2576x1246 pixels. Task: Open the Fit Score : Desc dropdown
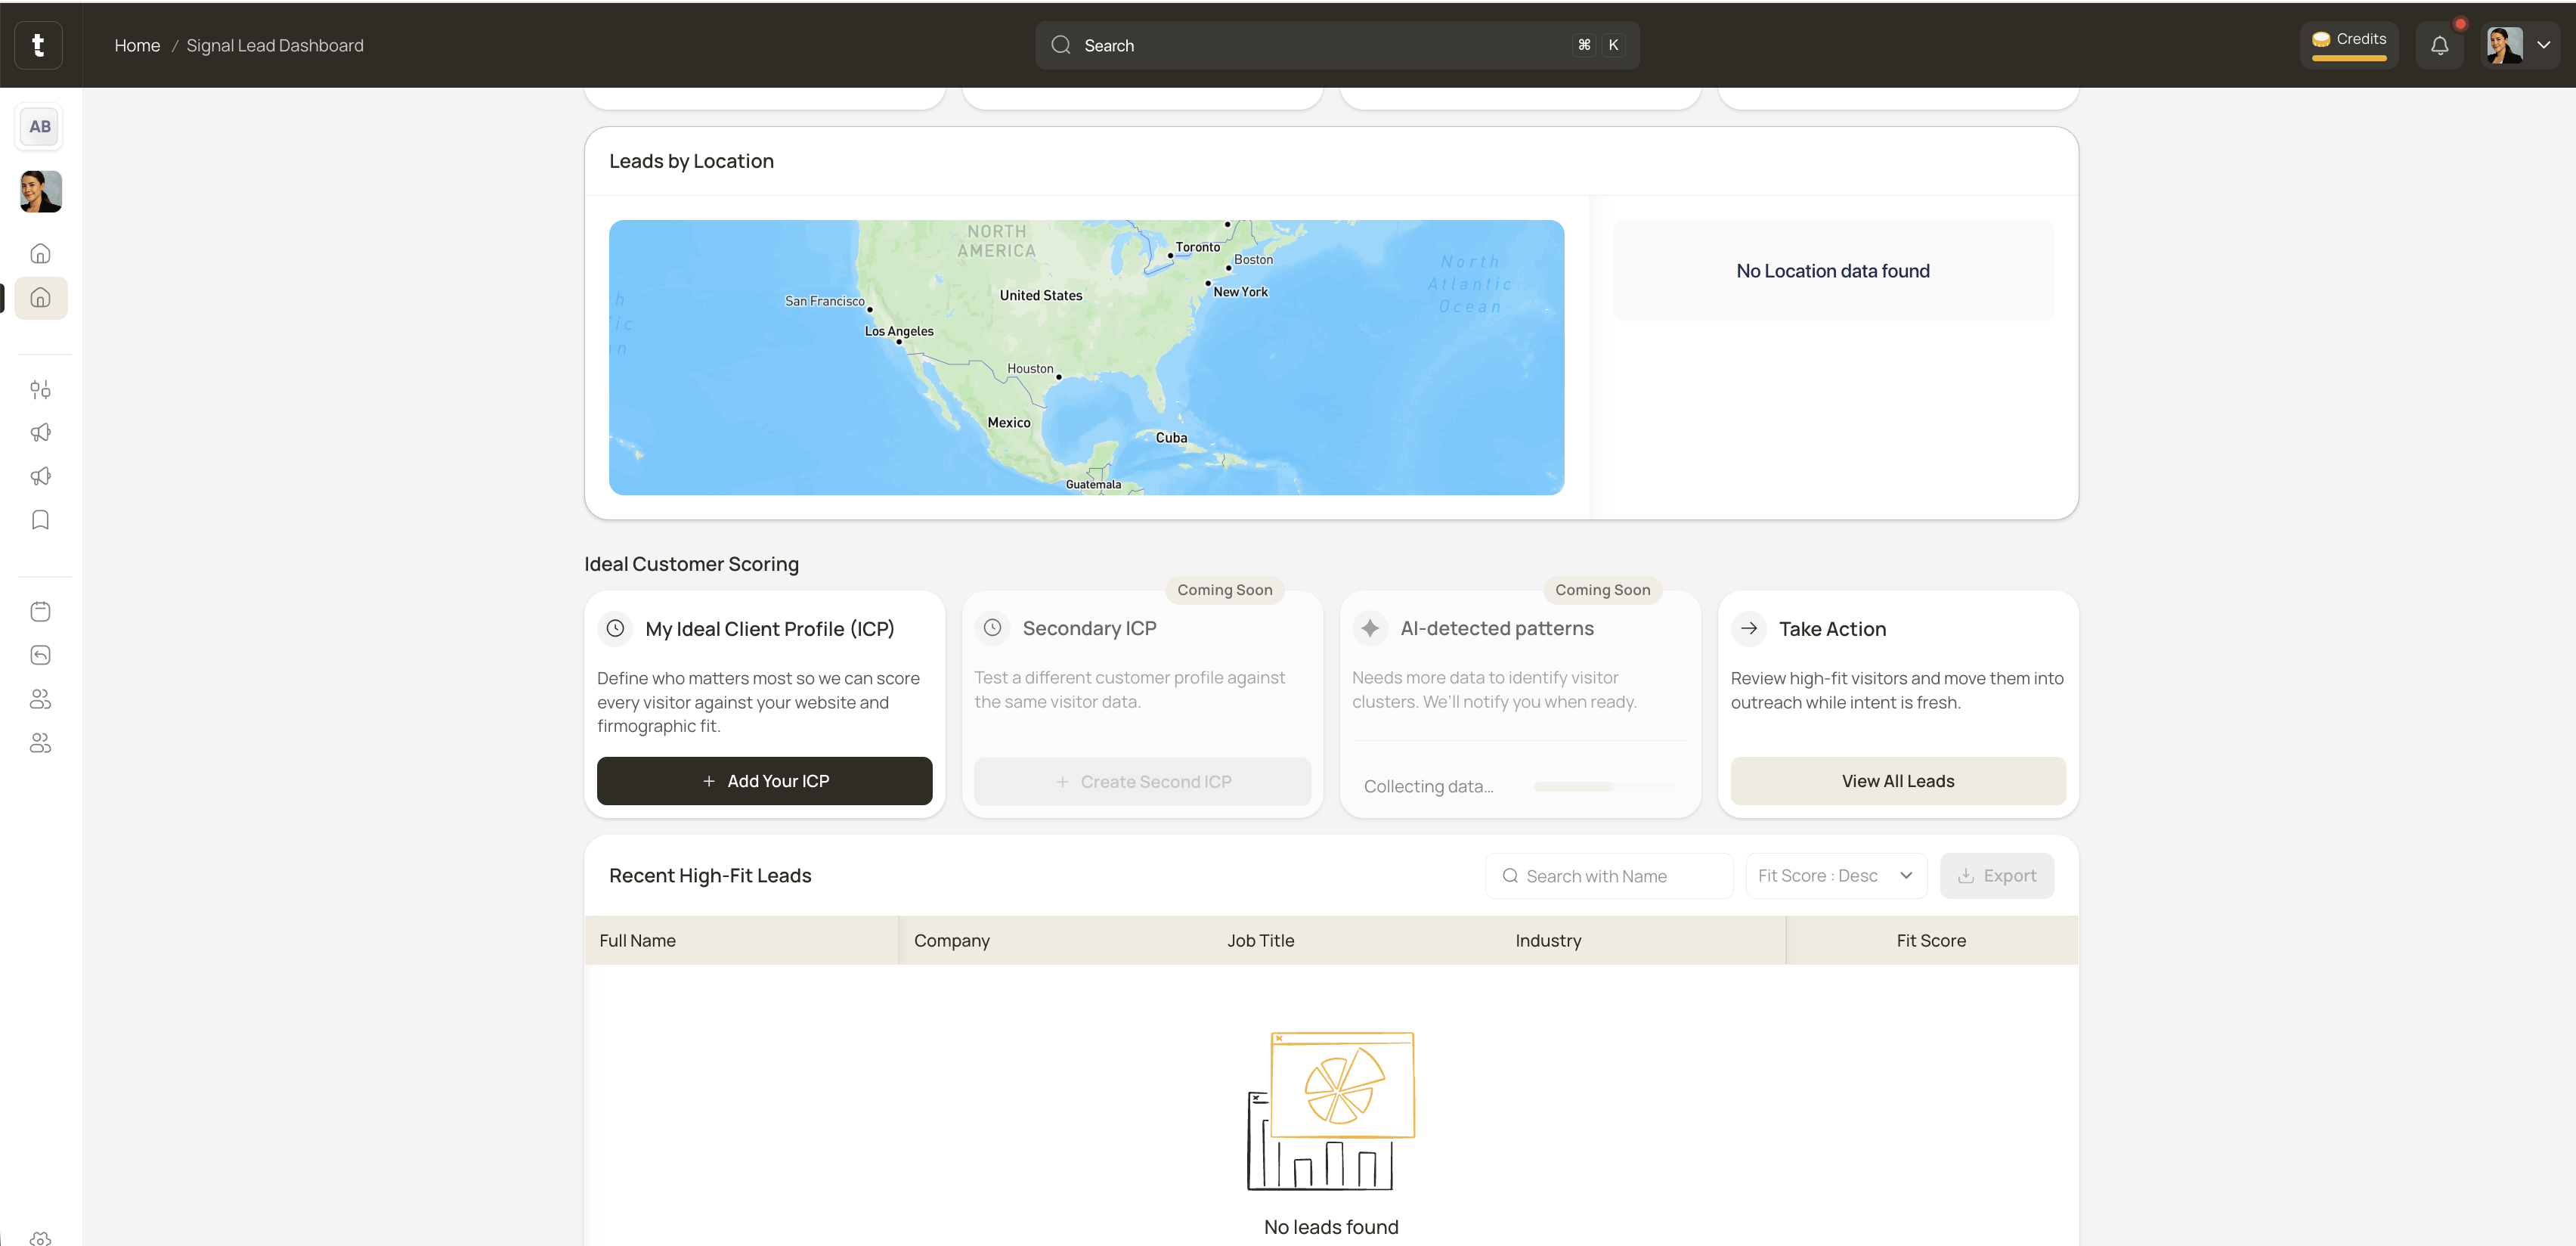click(x=1836, y=876)
